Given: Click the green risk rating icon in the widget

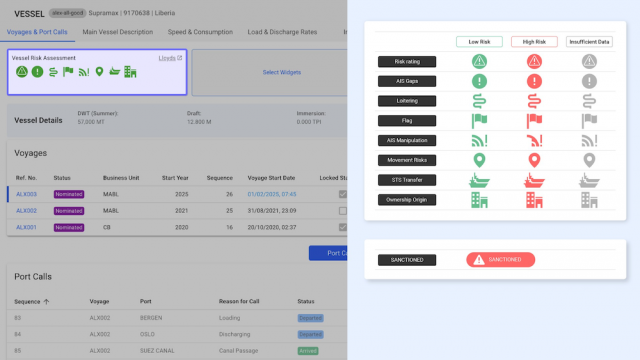Looking at the screenshot, I should click(22, 72).
